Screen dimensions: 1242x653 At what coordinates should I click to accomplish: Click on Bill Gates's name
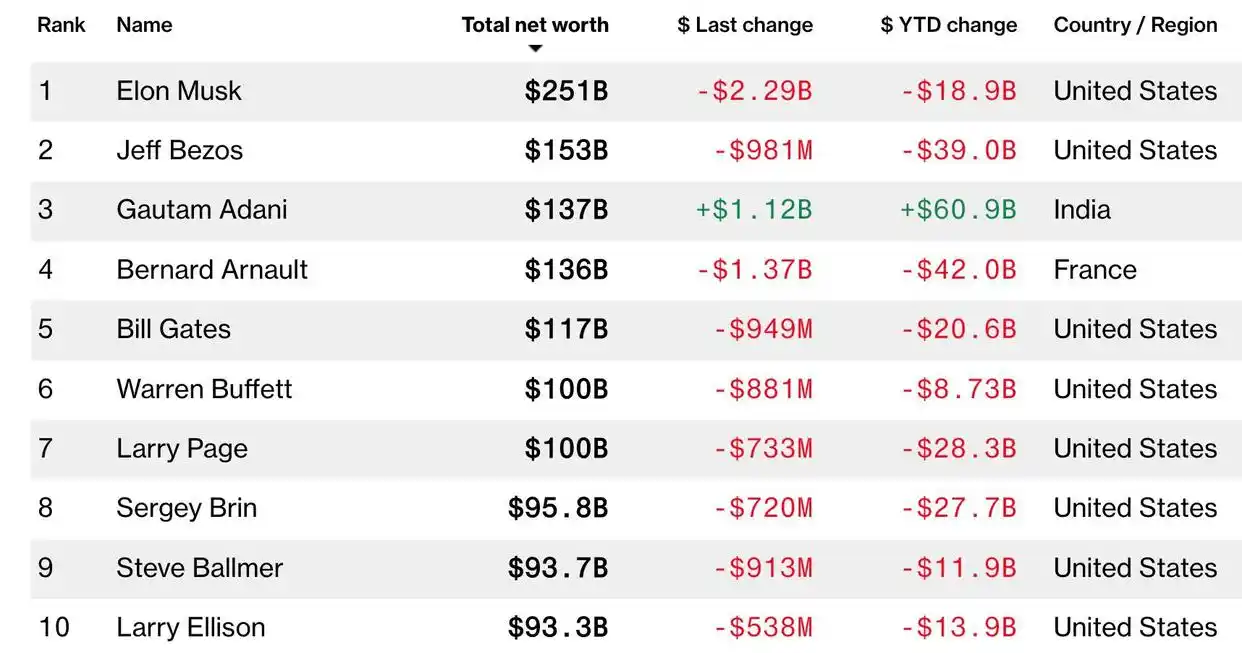click(174, 329)
